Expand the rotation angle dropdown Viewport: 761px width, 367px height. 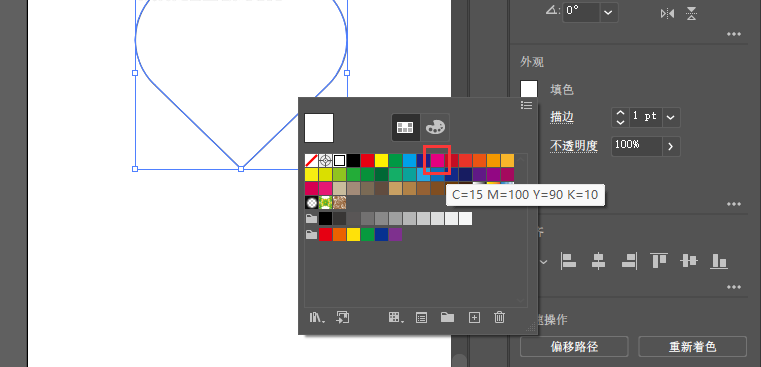609,13
